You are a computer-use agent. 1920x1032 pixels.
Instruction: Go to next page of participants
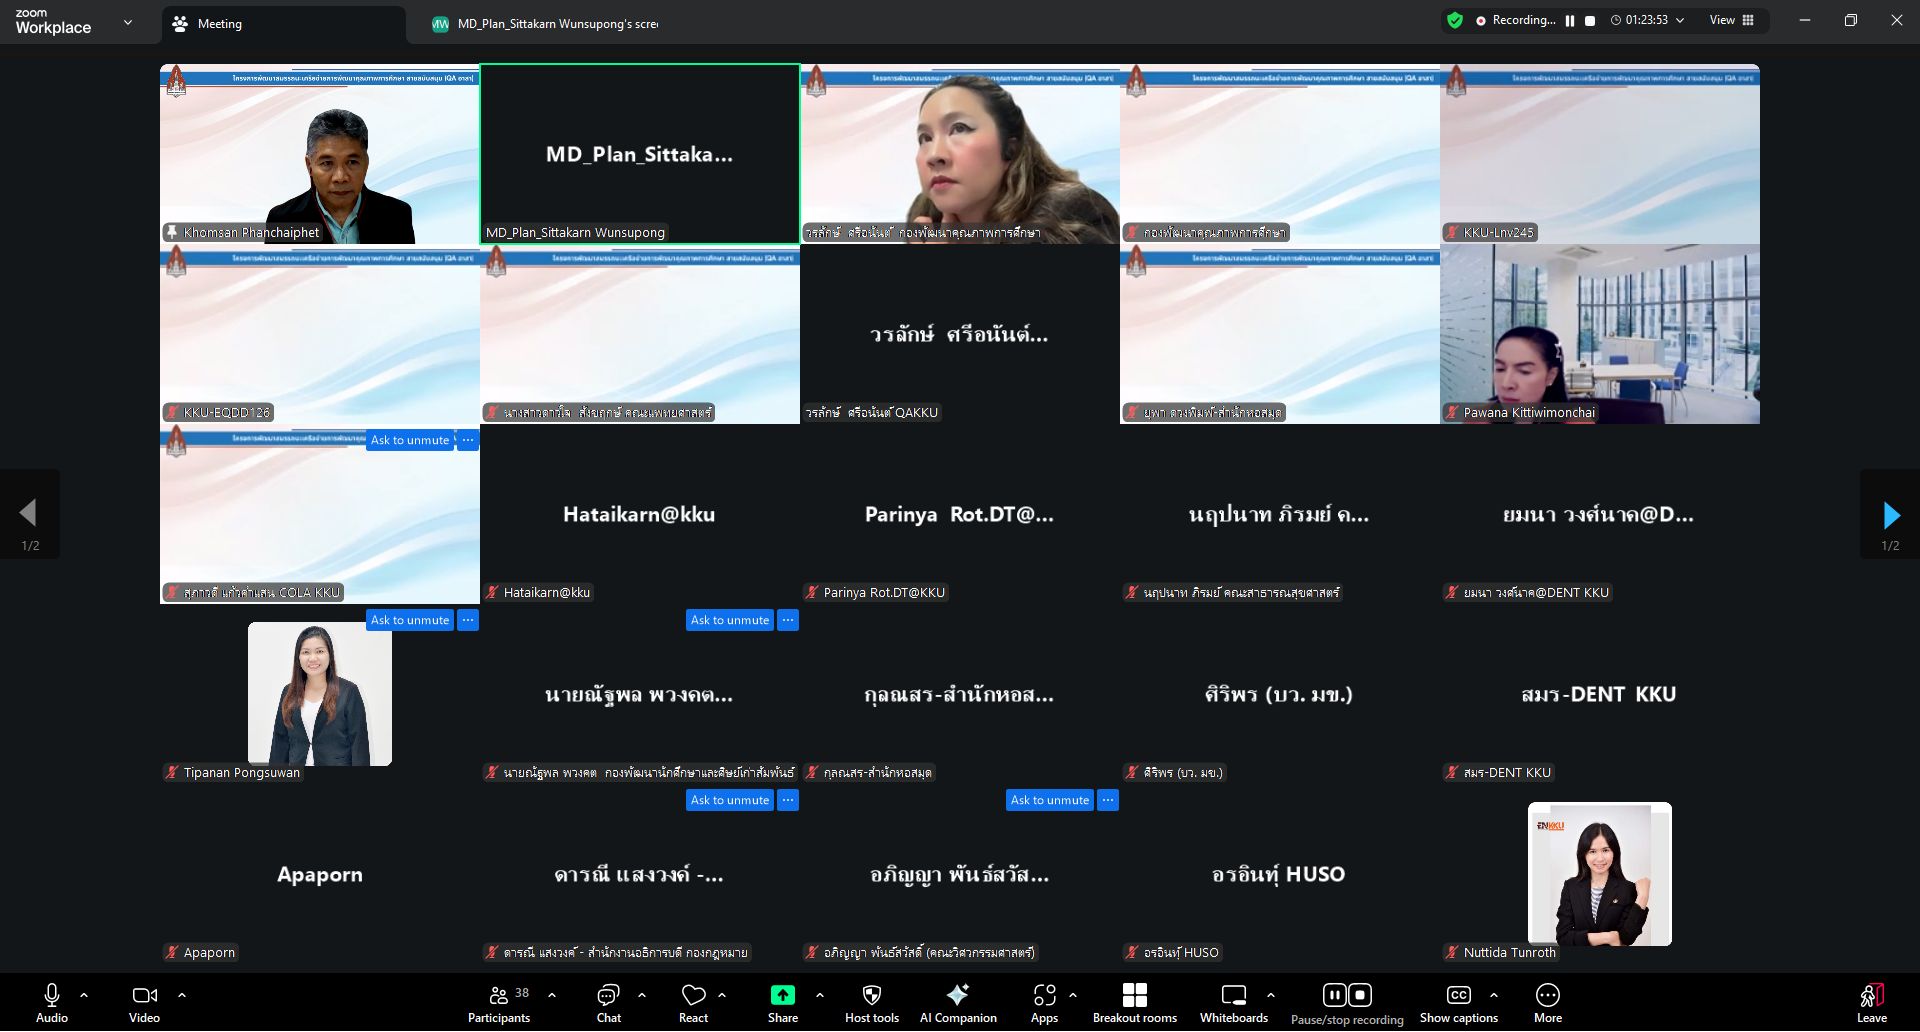click(x=1890, y=515)
